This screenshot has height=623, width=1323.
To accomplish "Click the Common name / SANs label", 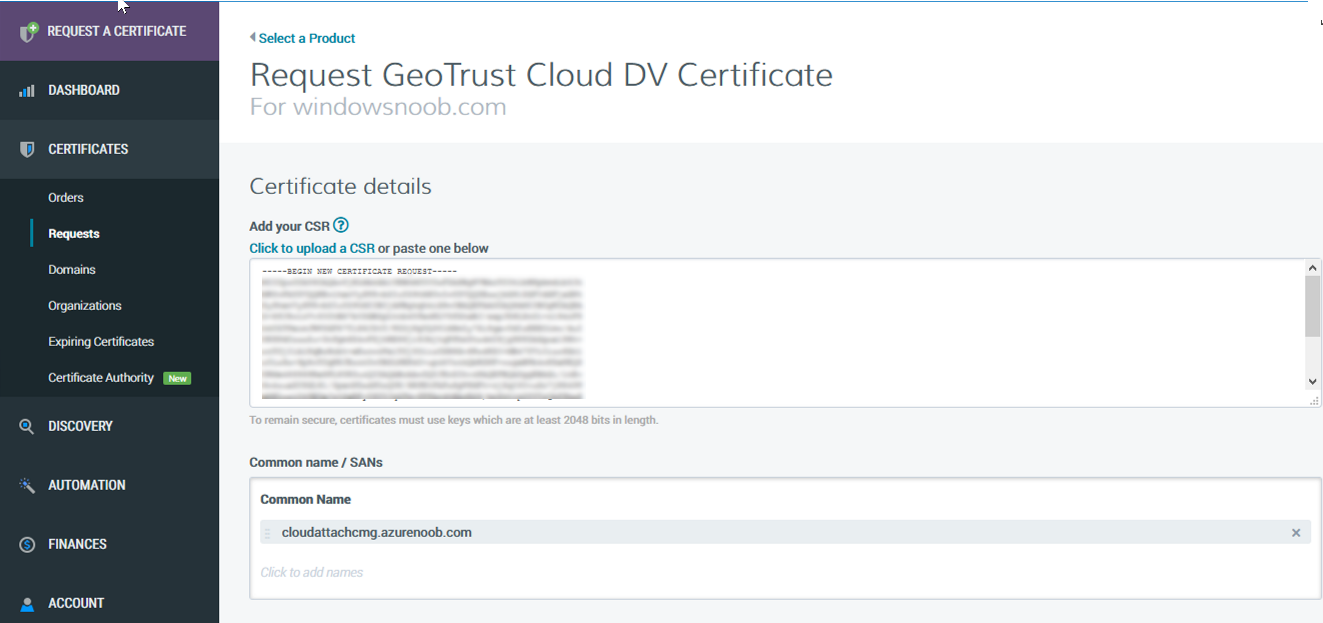I will click(x=316, y=463).
